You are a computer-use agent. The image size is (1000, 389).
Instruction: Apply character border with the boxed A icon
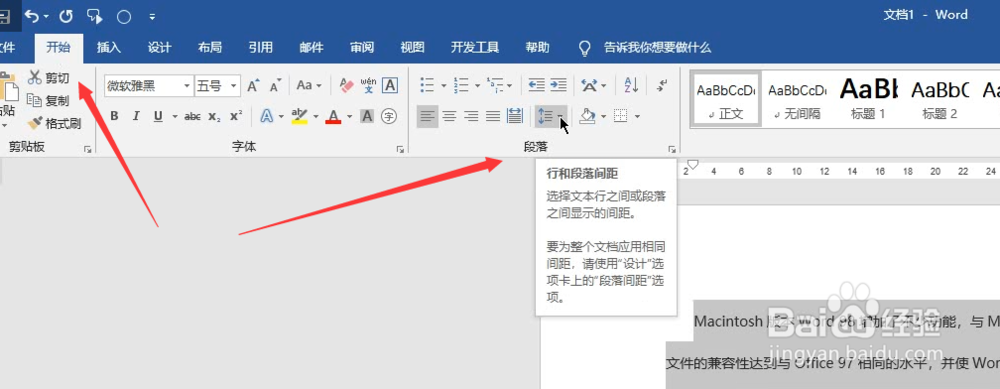pos(390,85)
